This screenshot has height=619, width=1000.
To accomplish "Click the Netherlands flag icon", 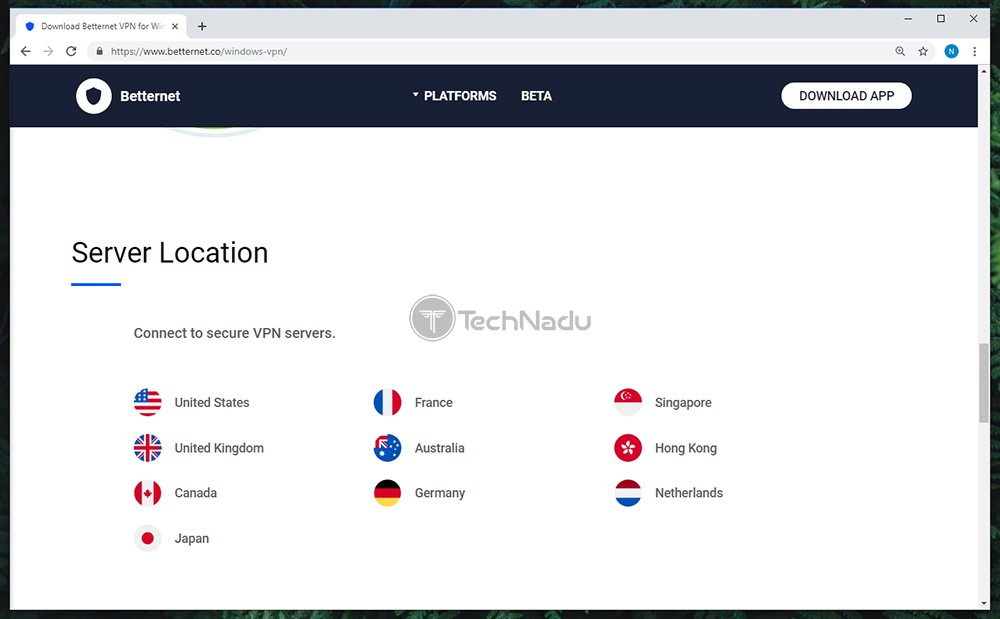I will (628, 493).
